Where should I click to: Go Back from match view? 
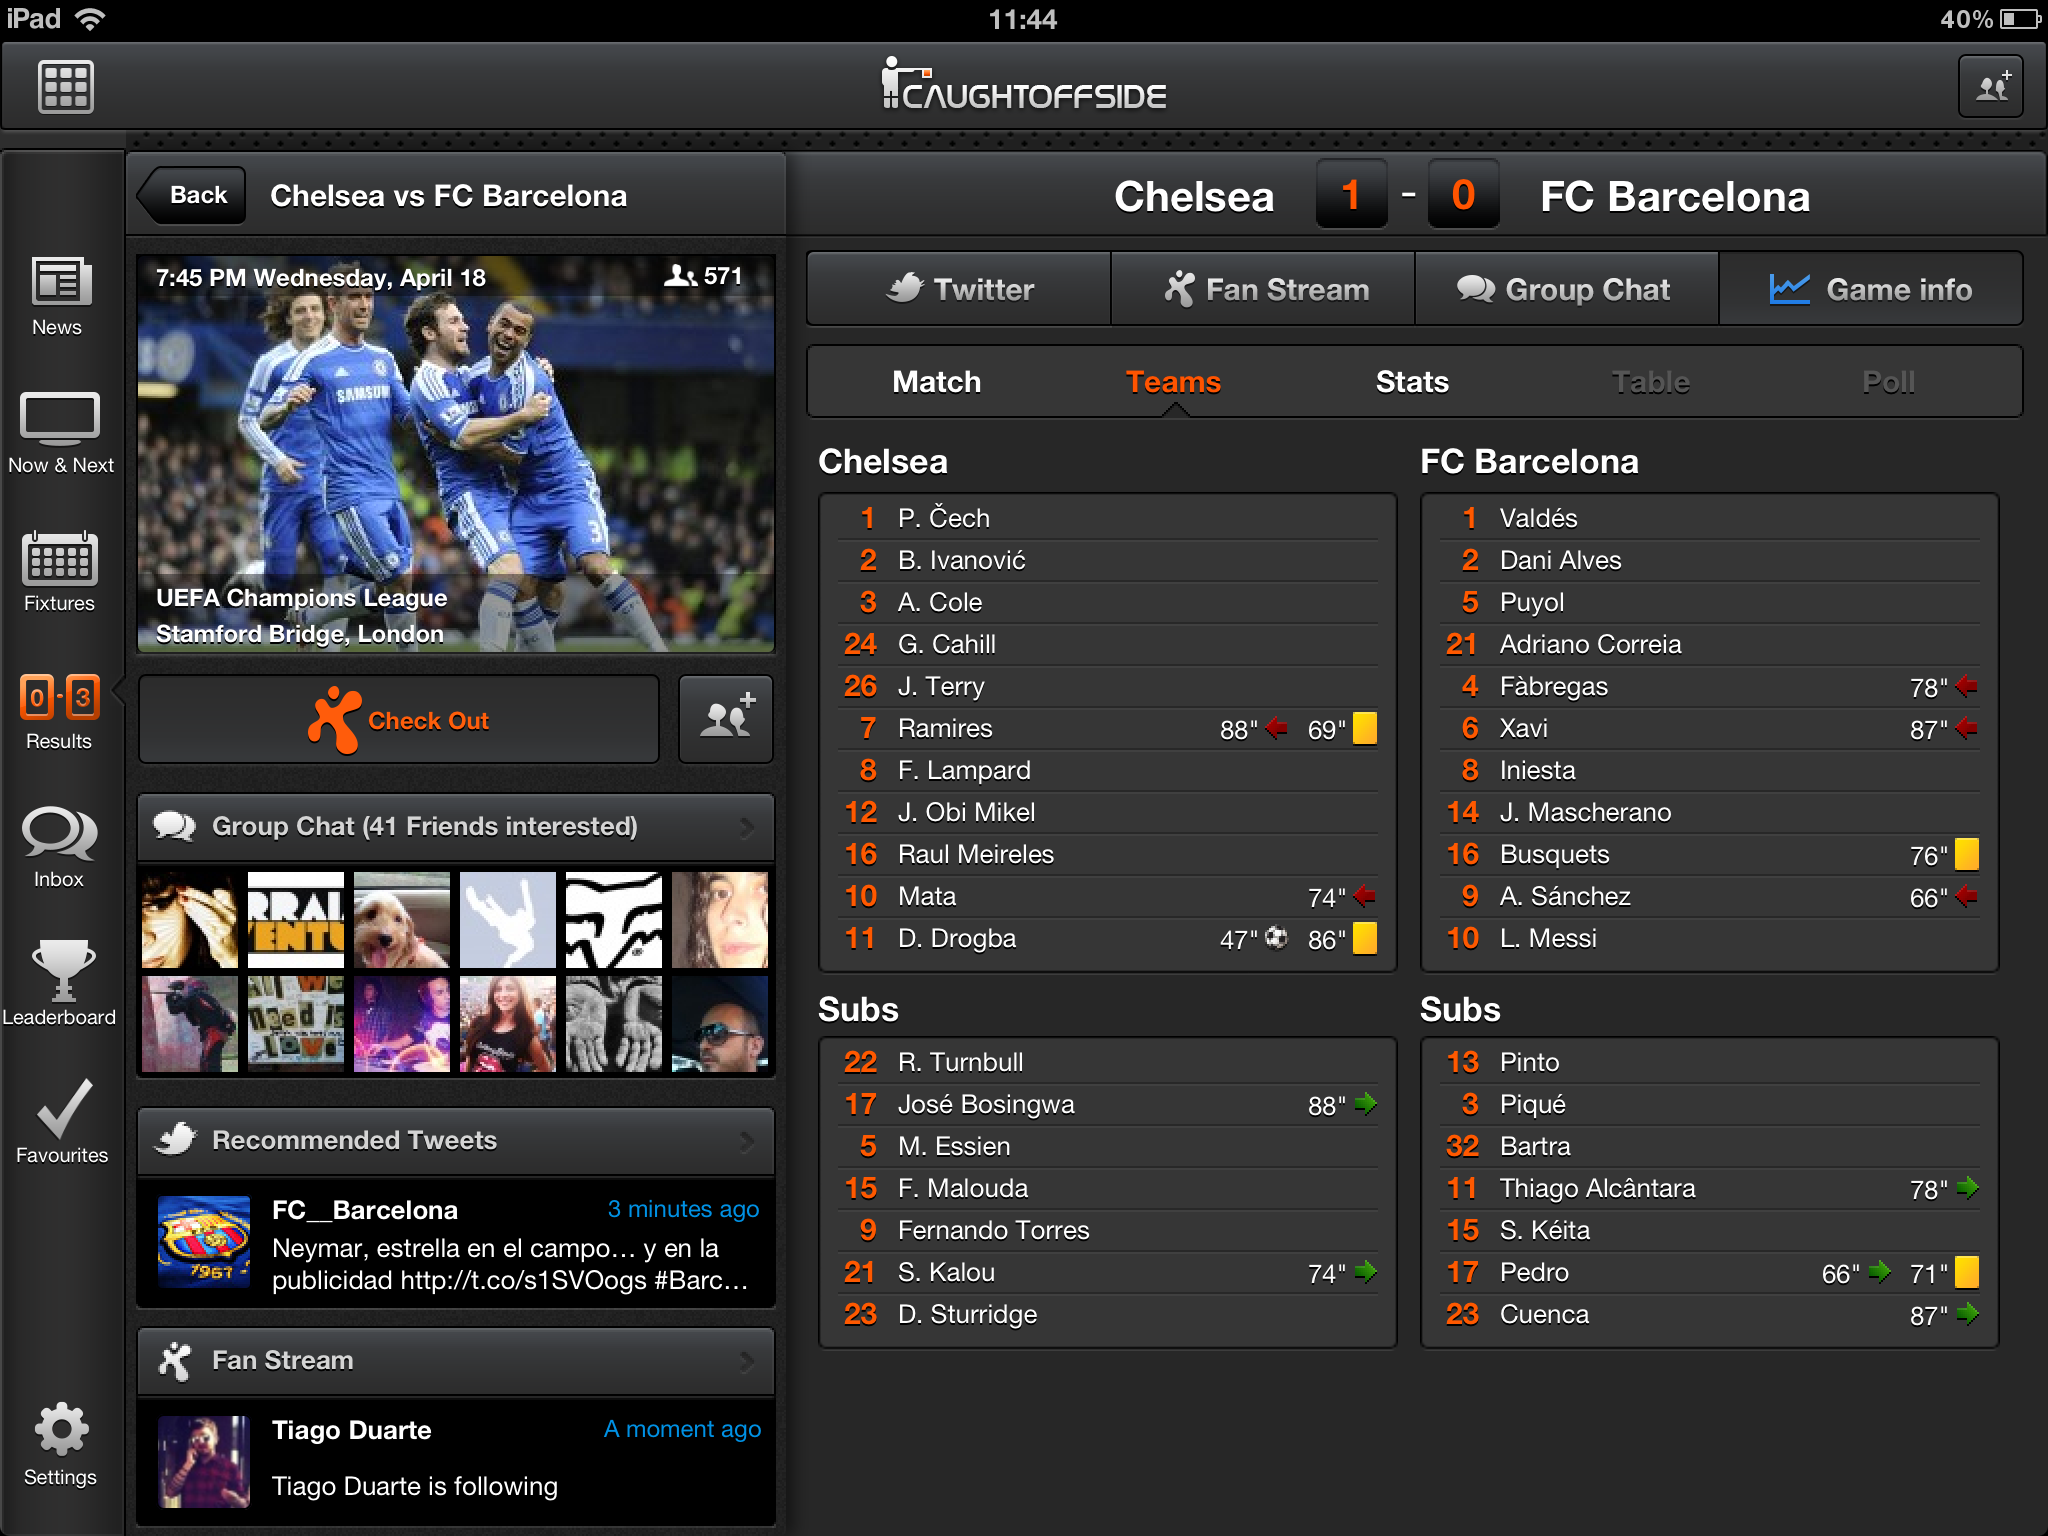192,195
